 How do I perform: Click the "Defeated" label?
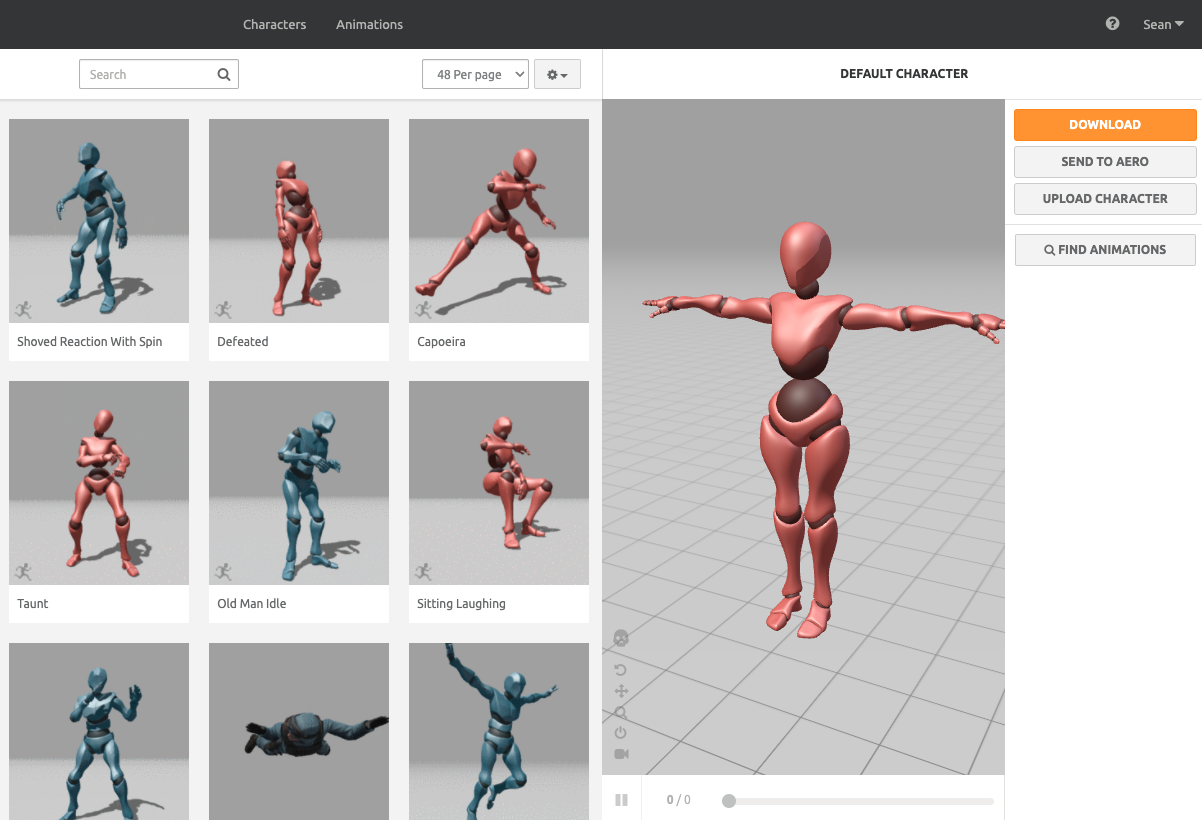pos(243,342)
